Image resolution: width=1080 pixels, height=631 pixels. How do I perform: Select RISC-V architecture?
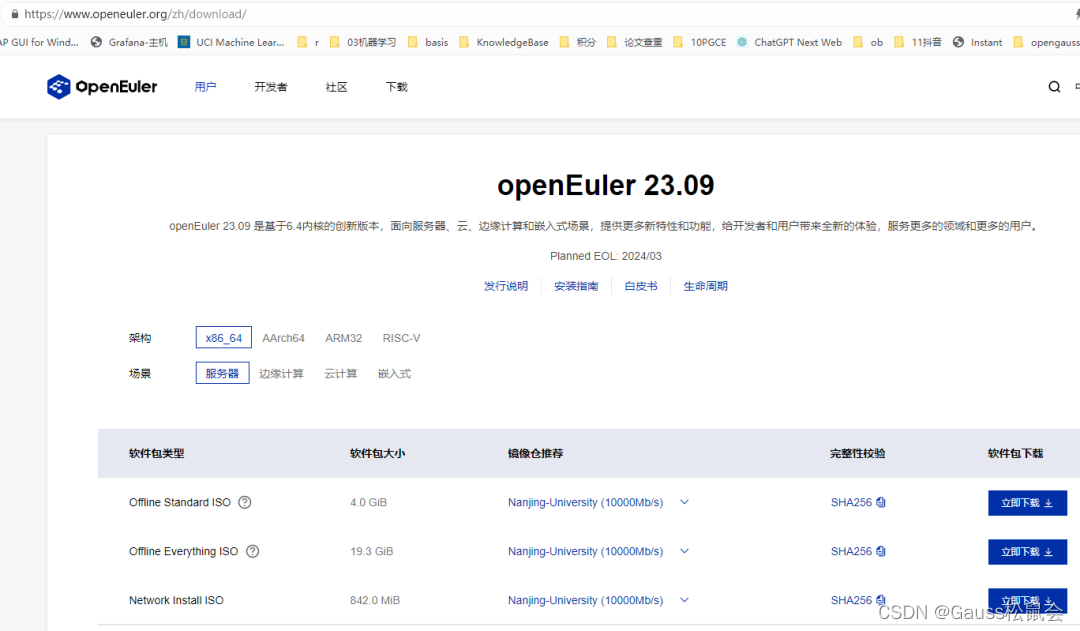pyautogui.click(x=402, y=338)
